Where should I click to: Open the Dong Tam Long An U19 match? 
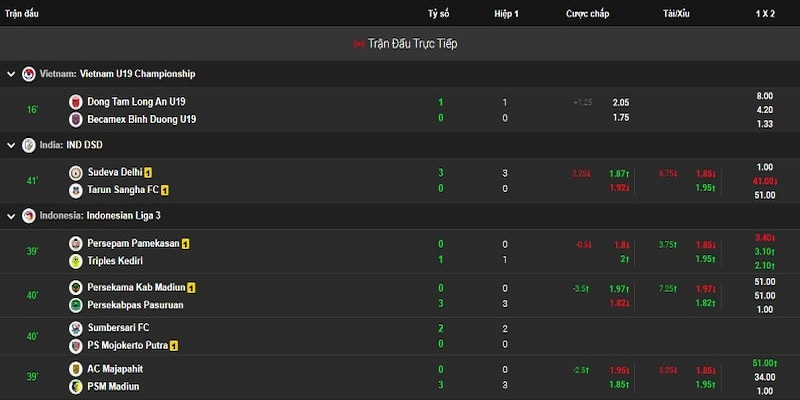tap(136, 102)
